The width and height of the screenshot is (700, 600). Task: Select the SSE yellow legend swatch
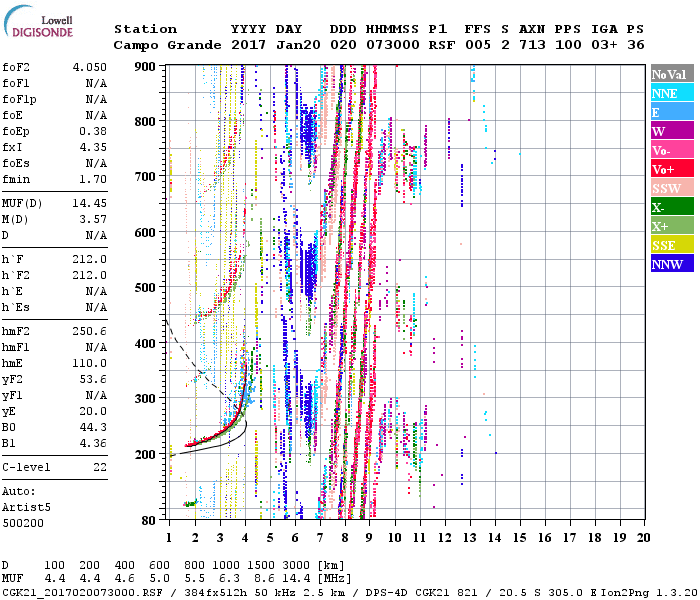pyautogui.click(x=672, y=245)
